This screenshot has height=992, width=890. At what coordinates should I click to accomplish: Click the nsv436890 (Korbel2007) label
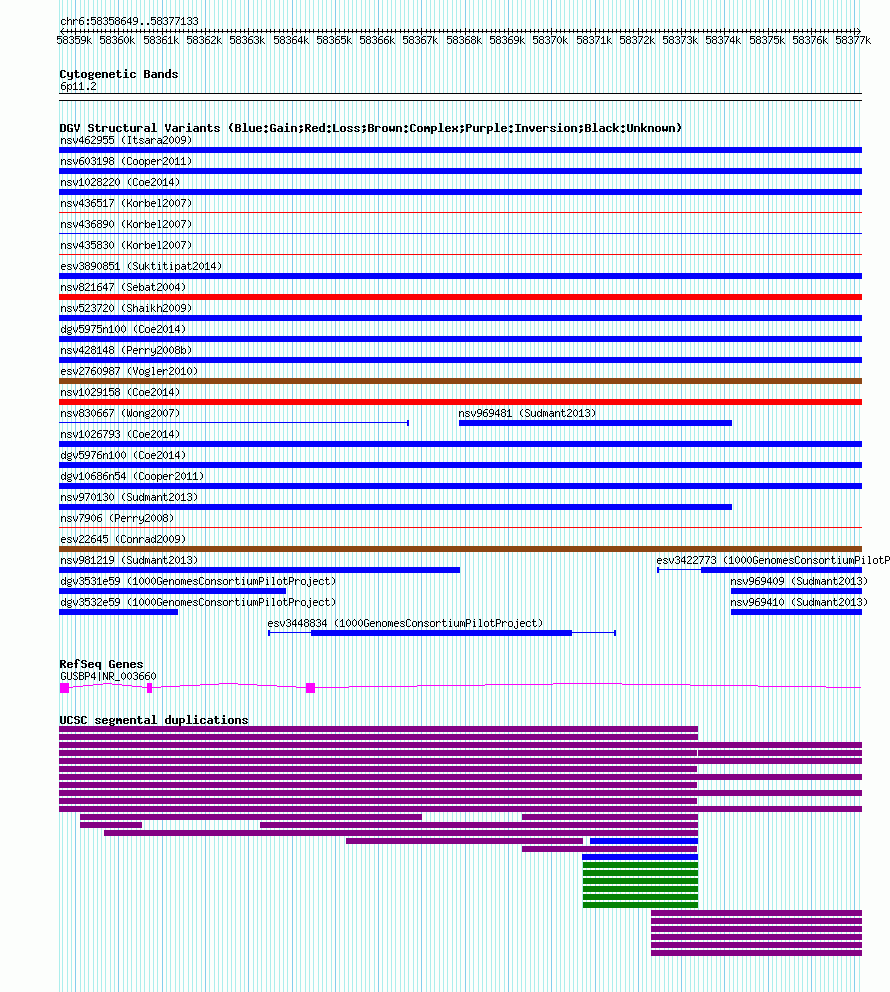point(126,224)
